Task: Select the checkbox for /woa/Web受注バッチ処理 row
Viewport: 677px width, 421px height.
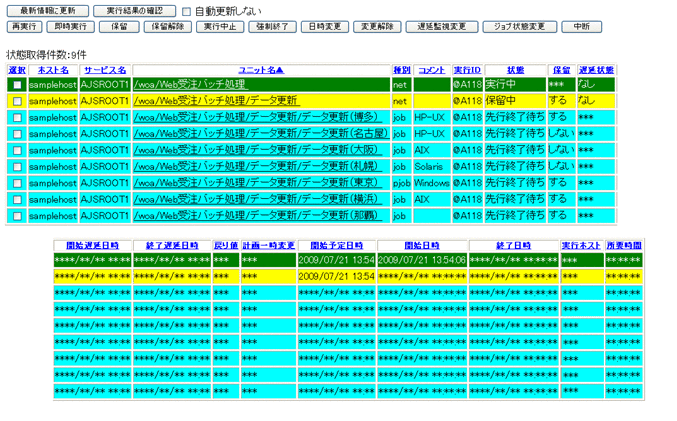Action: point(17,86)
